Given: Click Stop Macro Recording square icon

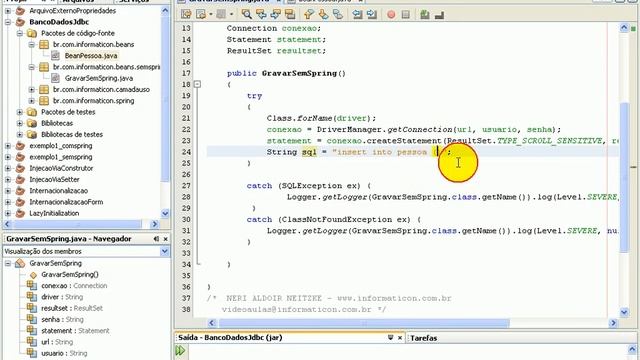Looking at the screenshot, I should (x=405, y=15).
